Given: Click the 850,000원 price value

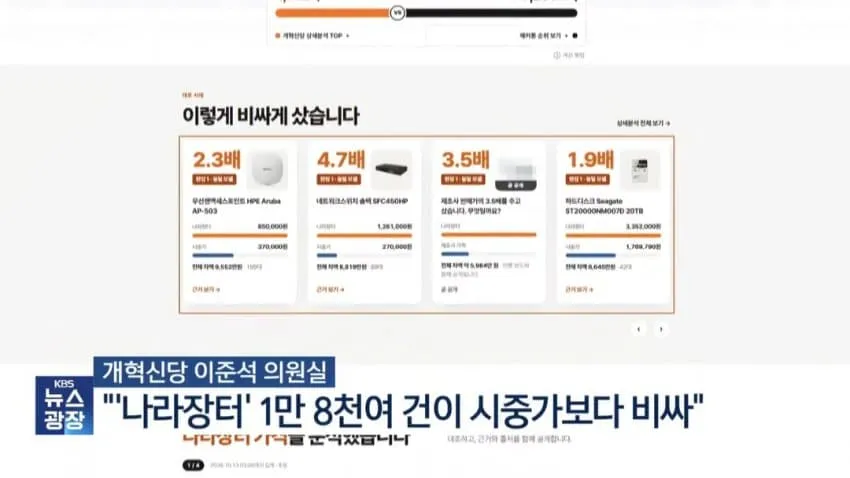Looking at the screenshot, I should pos(272,227).
